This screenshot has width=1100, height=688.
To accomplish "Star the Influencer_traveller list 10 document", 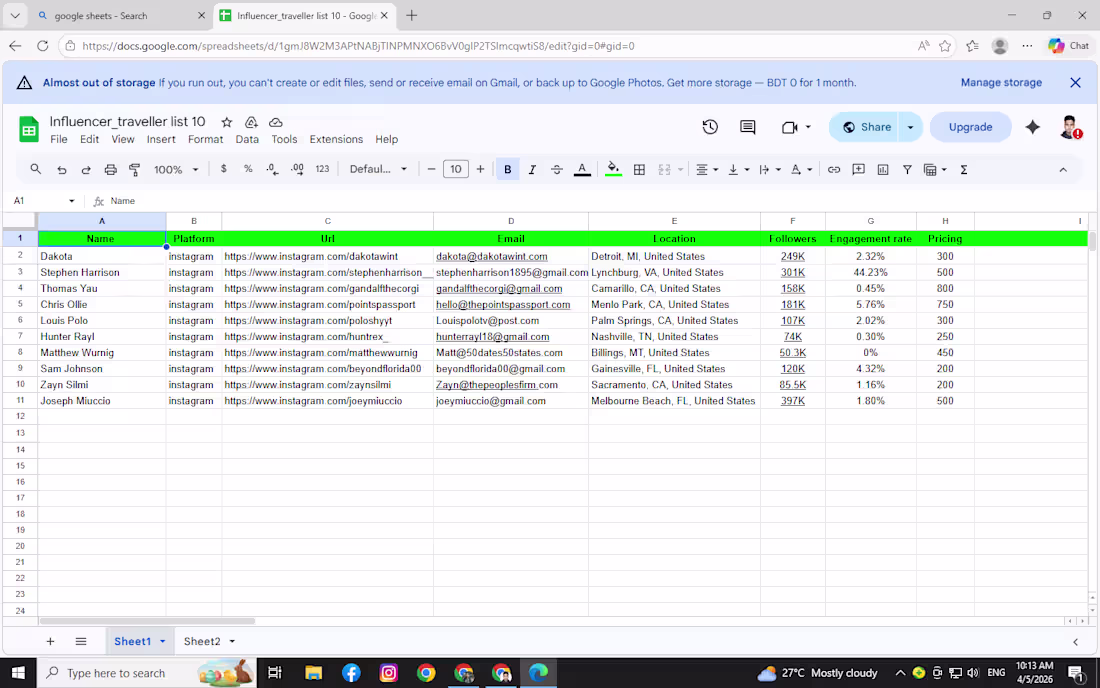I will [227, 122].
